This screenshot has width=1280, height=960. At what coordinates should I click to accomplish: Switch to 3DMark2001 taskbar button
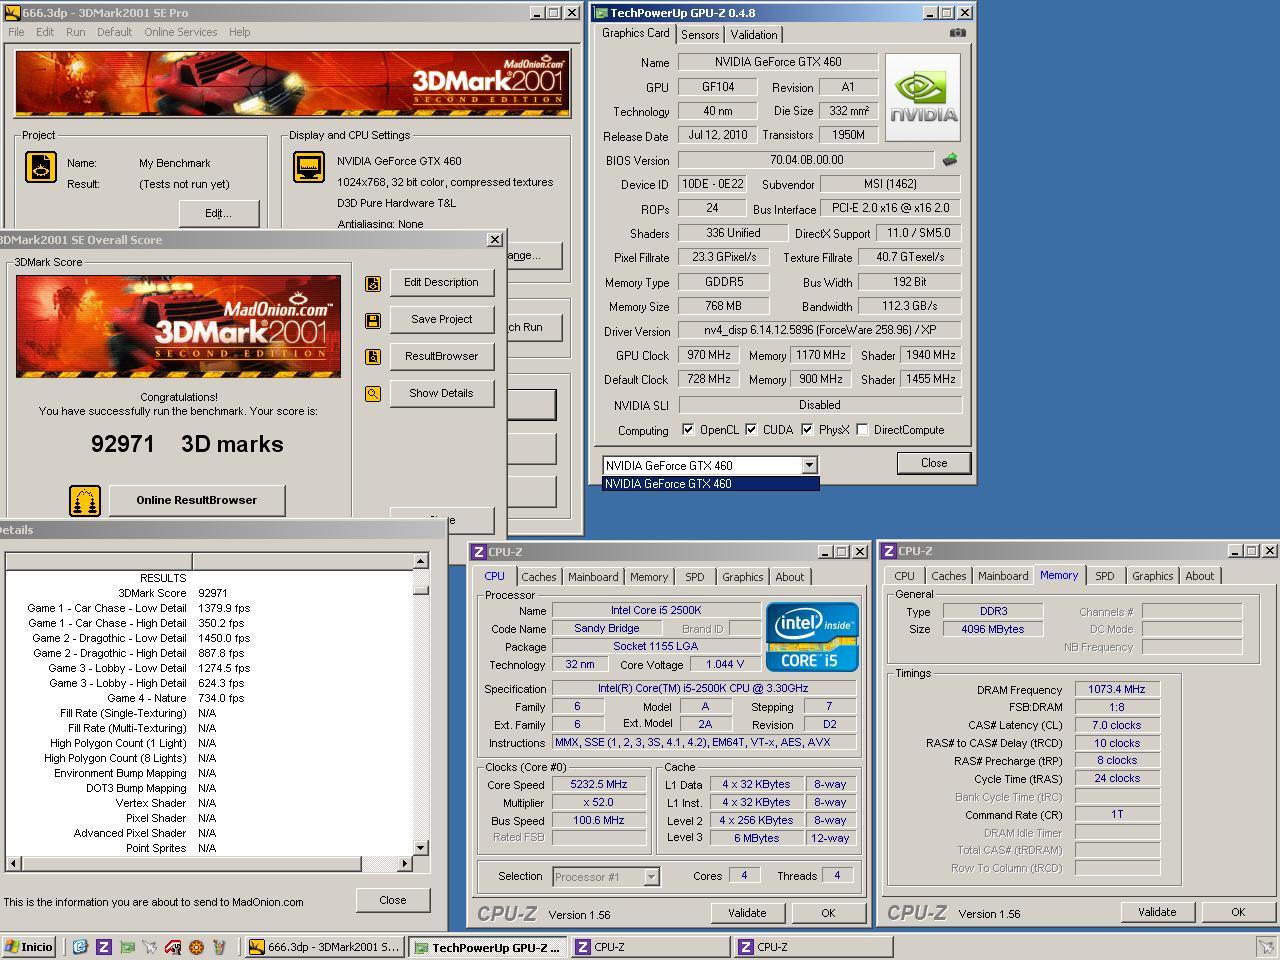(x=325, y=947)
